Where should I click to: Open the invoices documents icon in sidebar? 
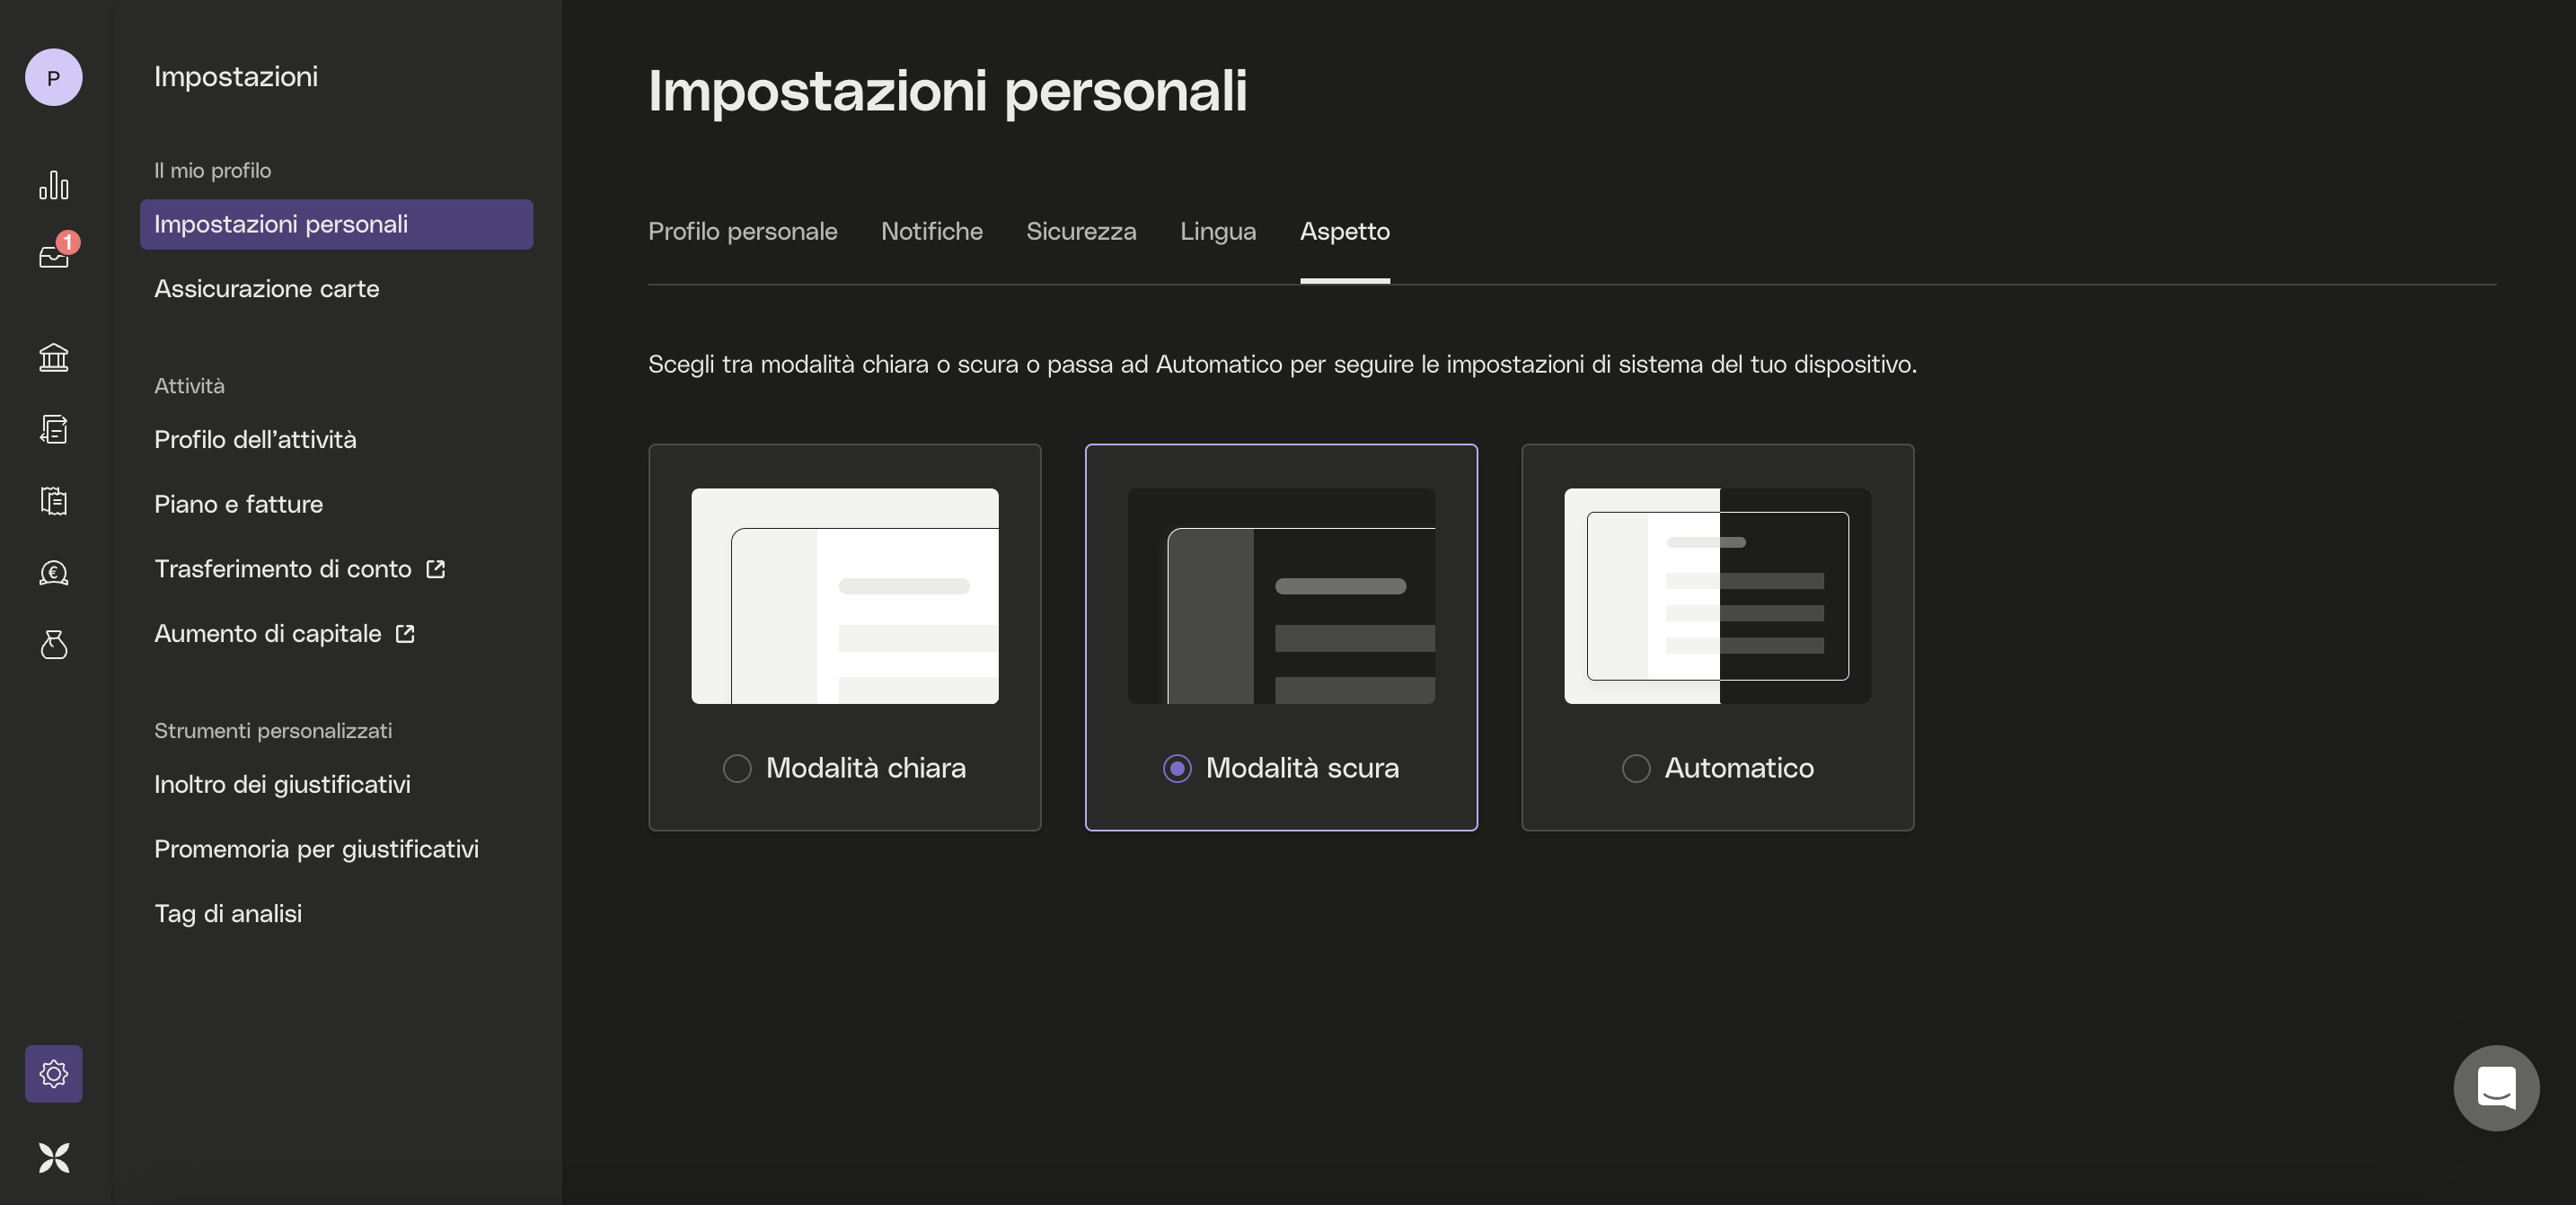pos(54,501)
